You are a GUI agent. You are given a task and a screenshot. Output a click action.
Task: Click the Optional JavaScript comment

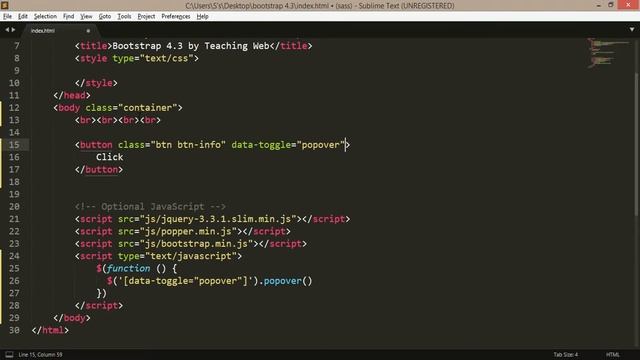[x=150, y=207]
